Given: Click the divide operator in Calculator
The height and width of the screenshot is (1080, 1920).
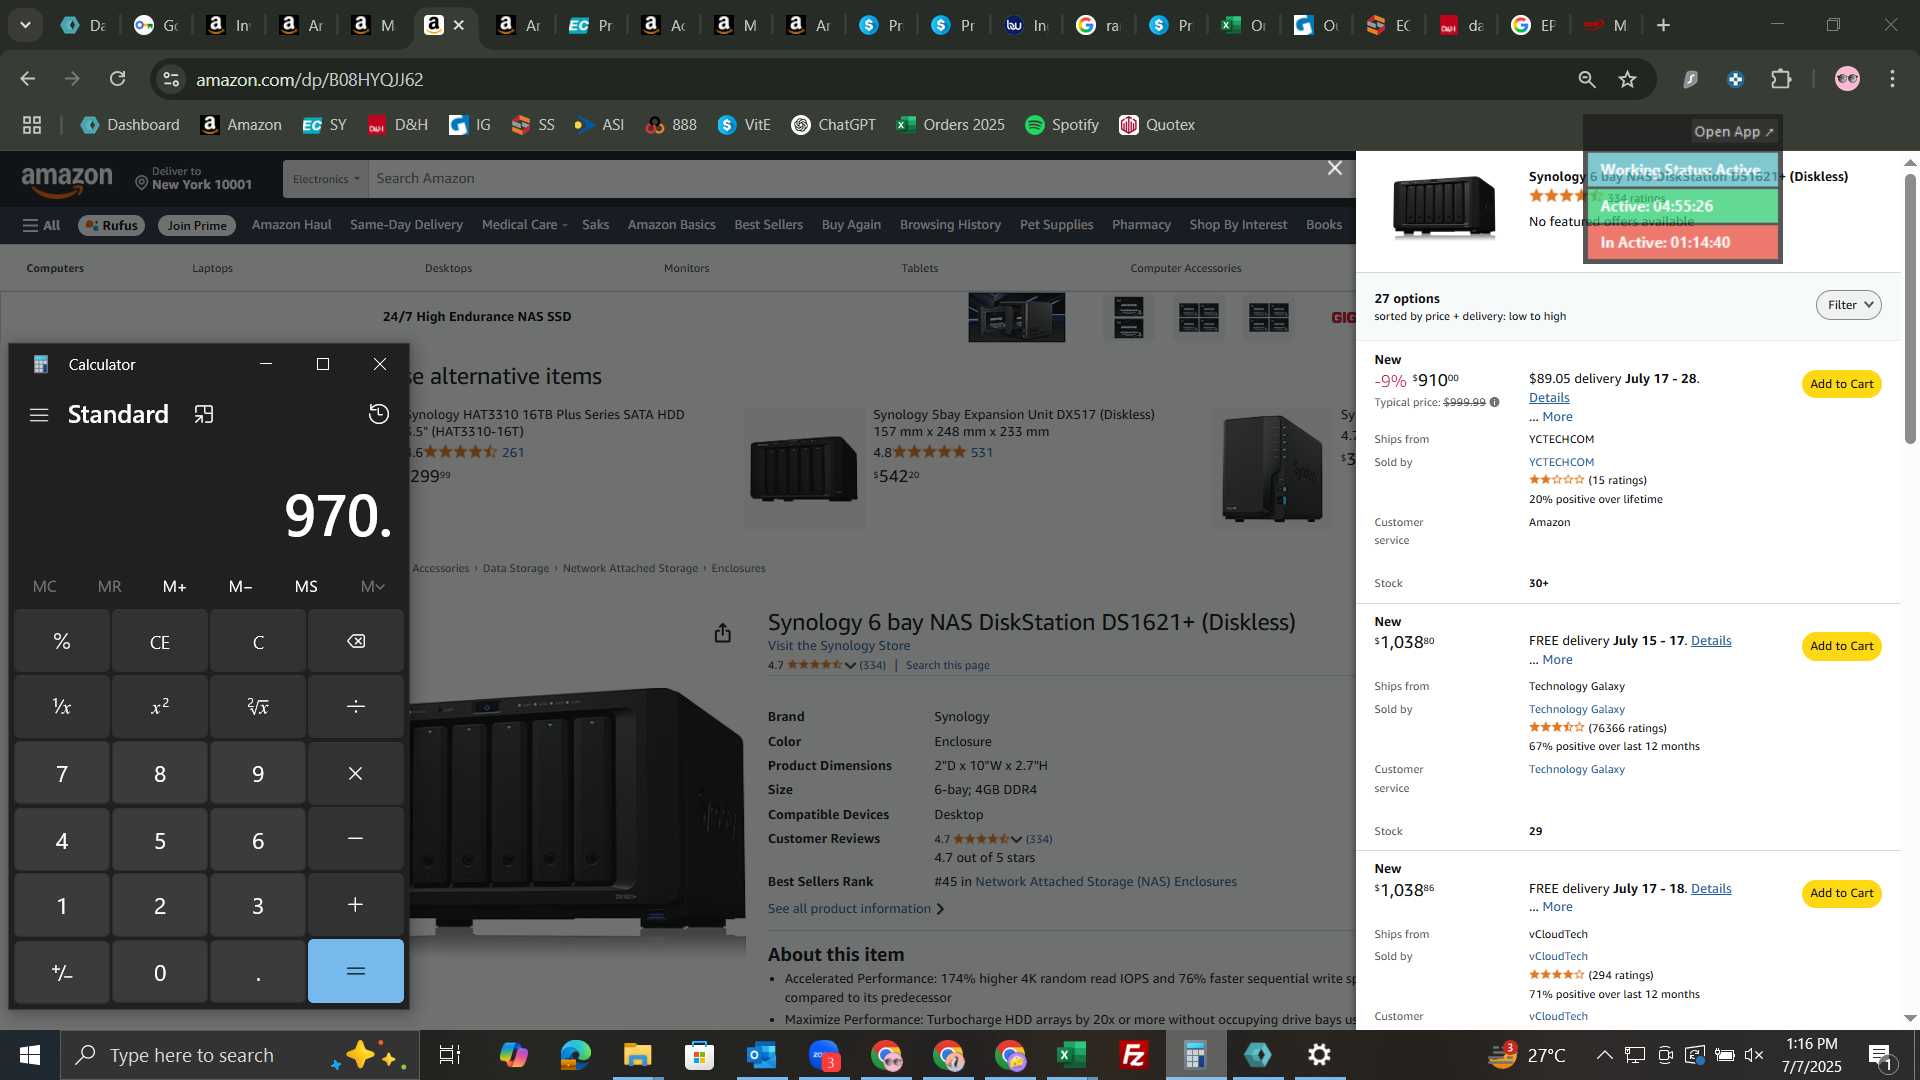Looking at the screenshot, I should coord(356,707).
